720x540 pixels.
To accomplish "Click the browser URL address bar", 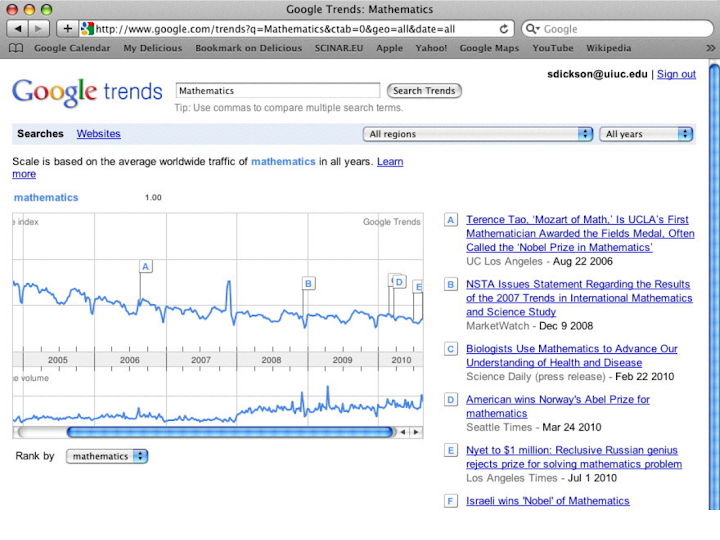I will click(x=296, y=29).
